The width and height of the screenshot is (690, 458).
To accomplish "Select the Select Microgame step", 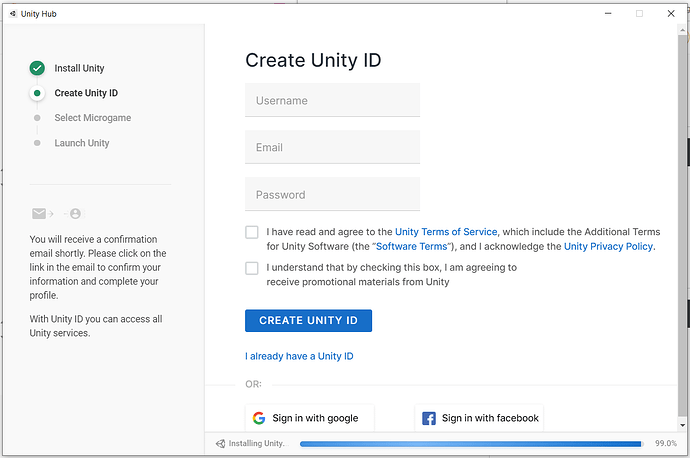I will pyautogui.click(x=92, y=118).
